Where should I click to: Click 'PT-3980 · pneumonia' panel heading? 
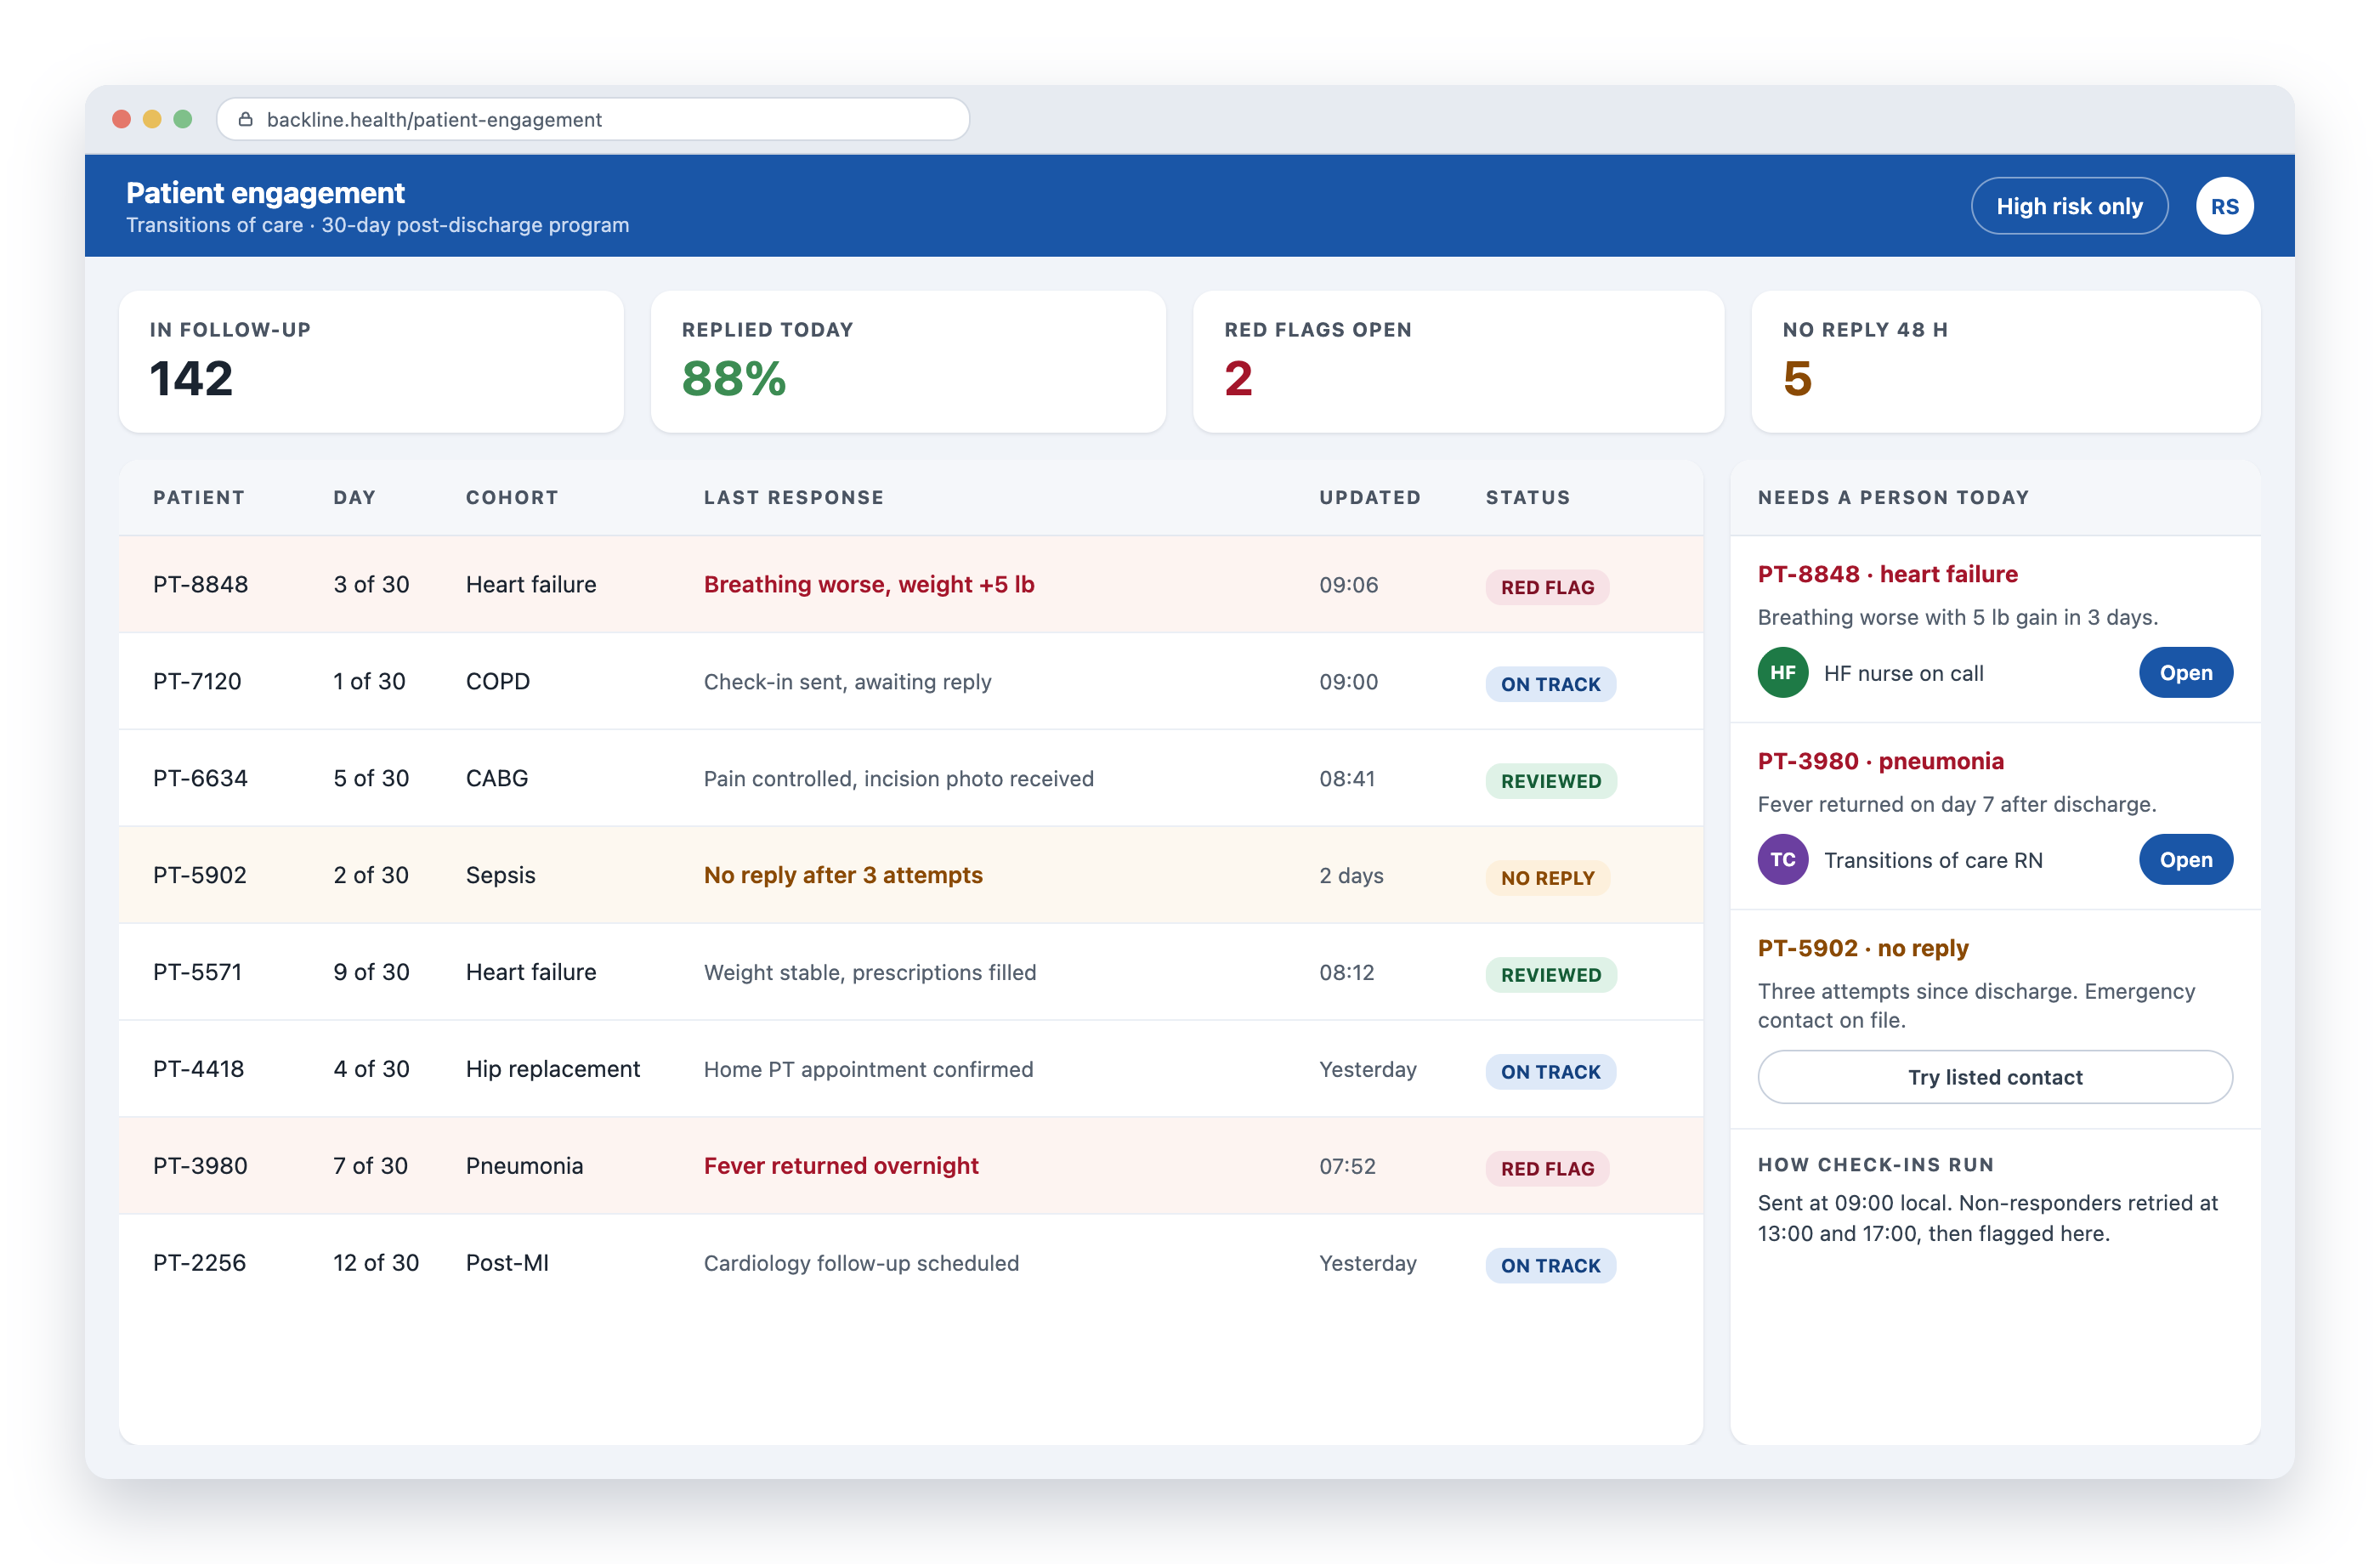1880,761
